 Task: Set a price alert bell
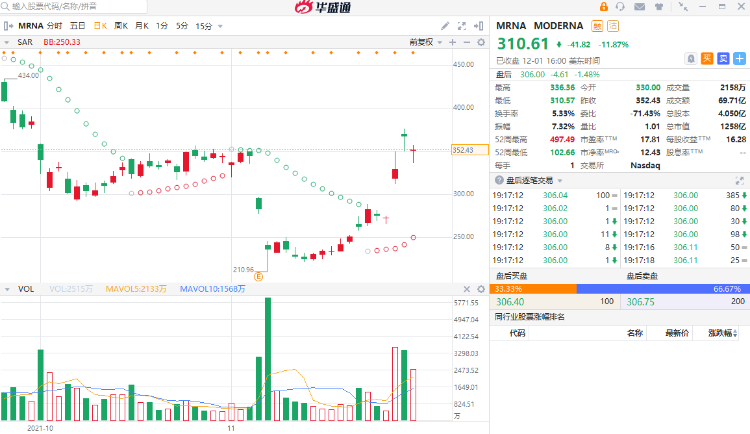click(691, 59)
